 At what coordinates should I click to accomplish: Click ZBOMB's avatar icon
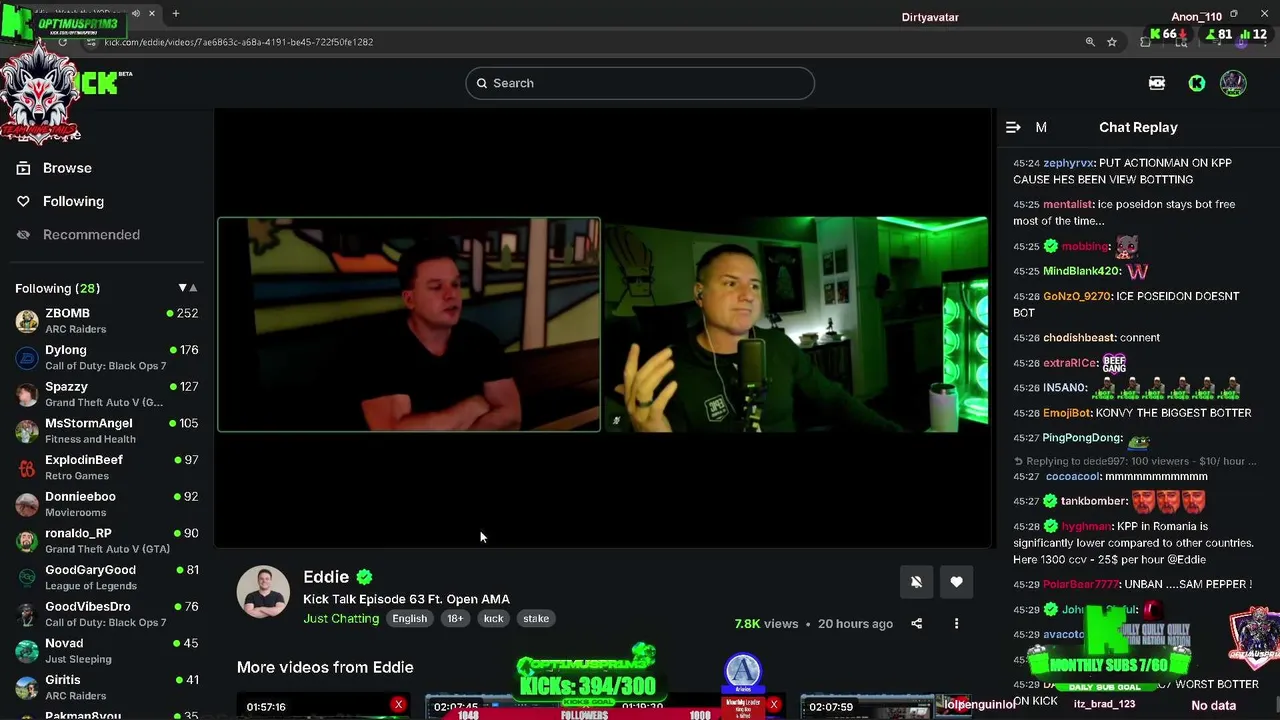27,321
